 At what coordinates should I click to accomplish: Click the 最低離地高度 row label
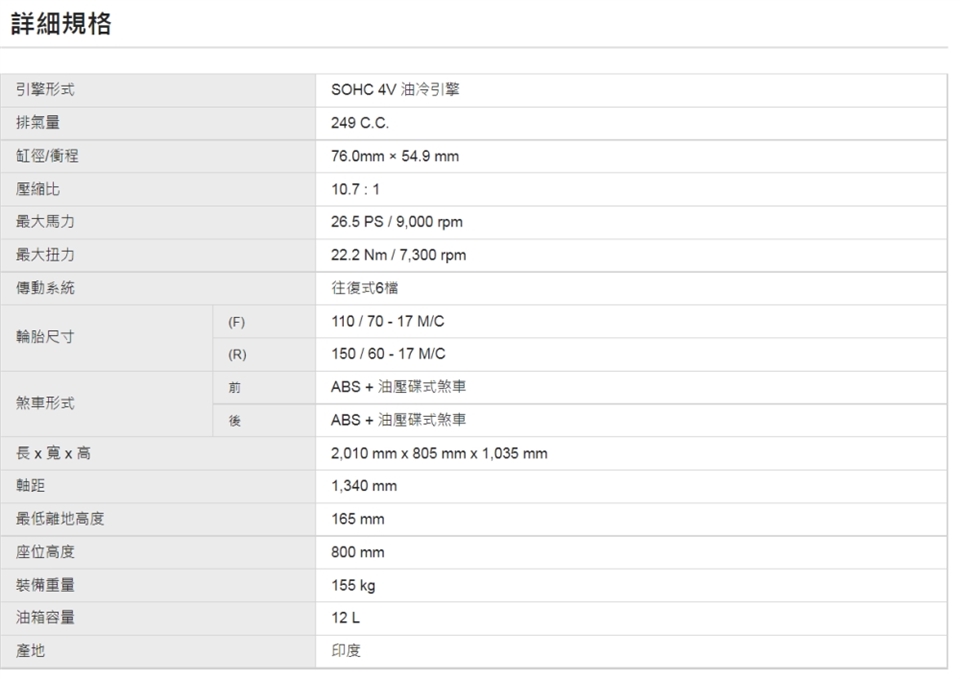pyautogui.click(x=60, y=519)
